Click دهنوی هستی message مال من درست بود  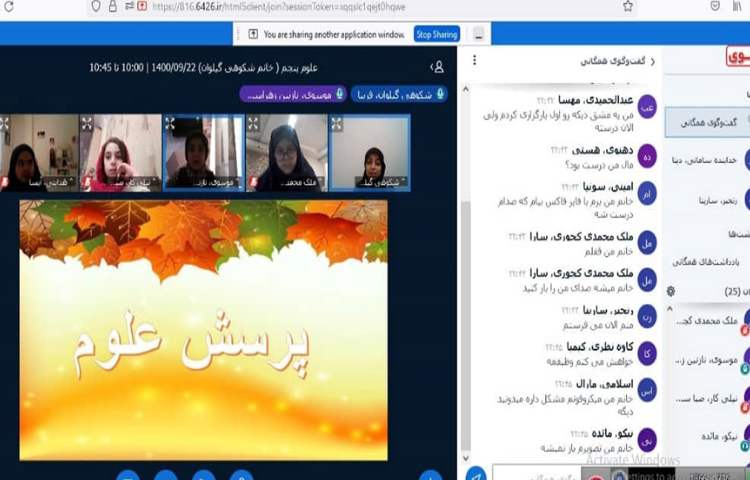[x=599, y=164]
